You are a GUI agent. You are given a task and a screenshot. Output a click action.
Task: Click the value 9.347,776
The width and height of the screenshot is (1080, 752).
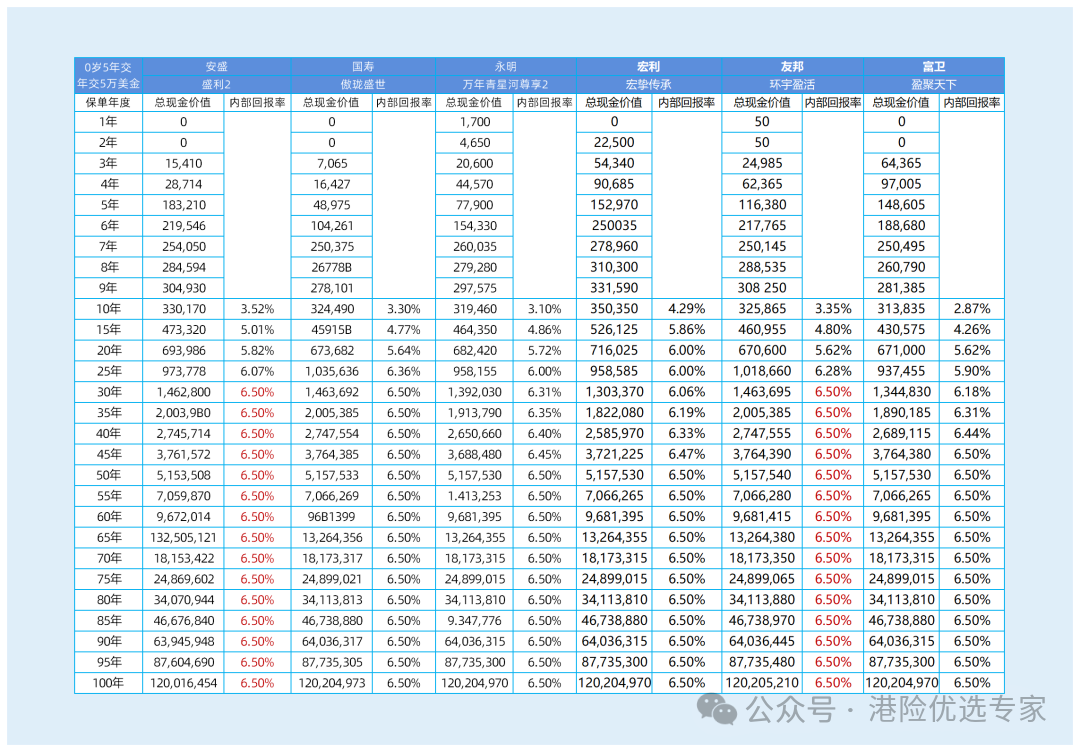tap(475, 620)
